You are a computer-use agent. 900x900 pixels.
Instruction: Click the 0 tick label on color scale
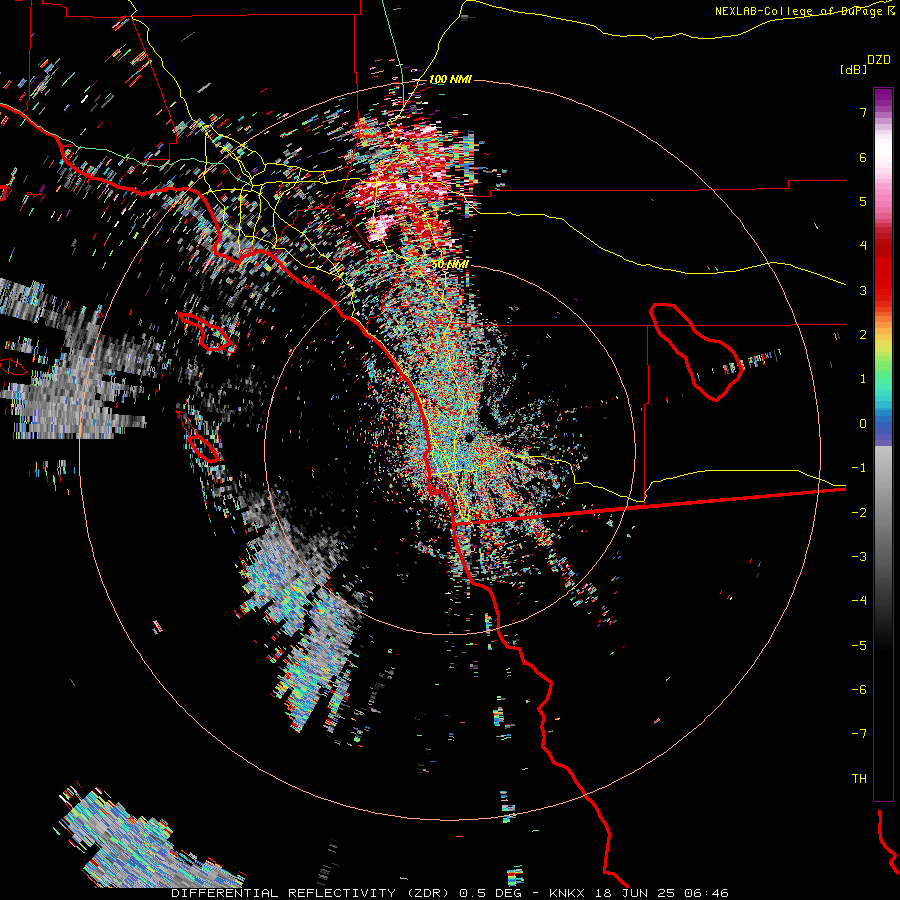[x=863, y=424]
